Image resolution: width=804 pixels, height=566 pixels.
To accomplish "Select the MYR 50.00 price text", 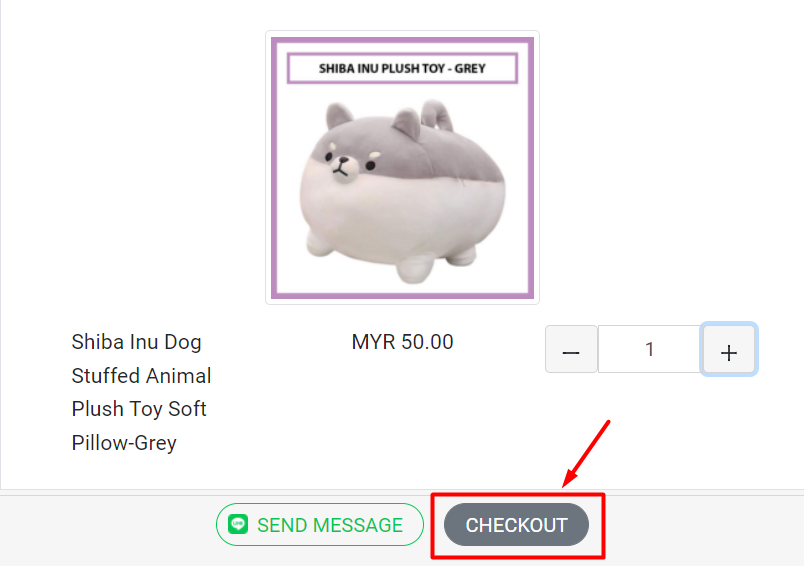I will (403, 342).
